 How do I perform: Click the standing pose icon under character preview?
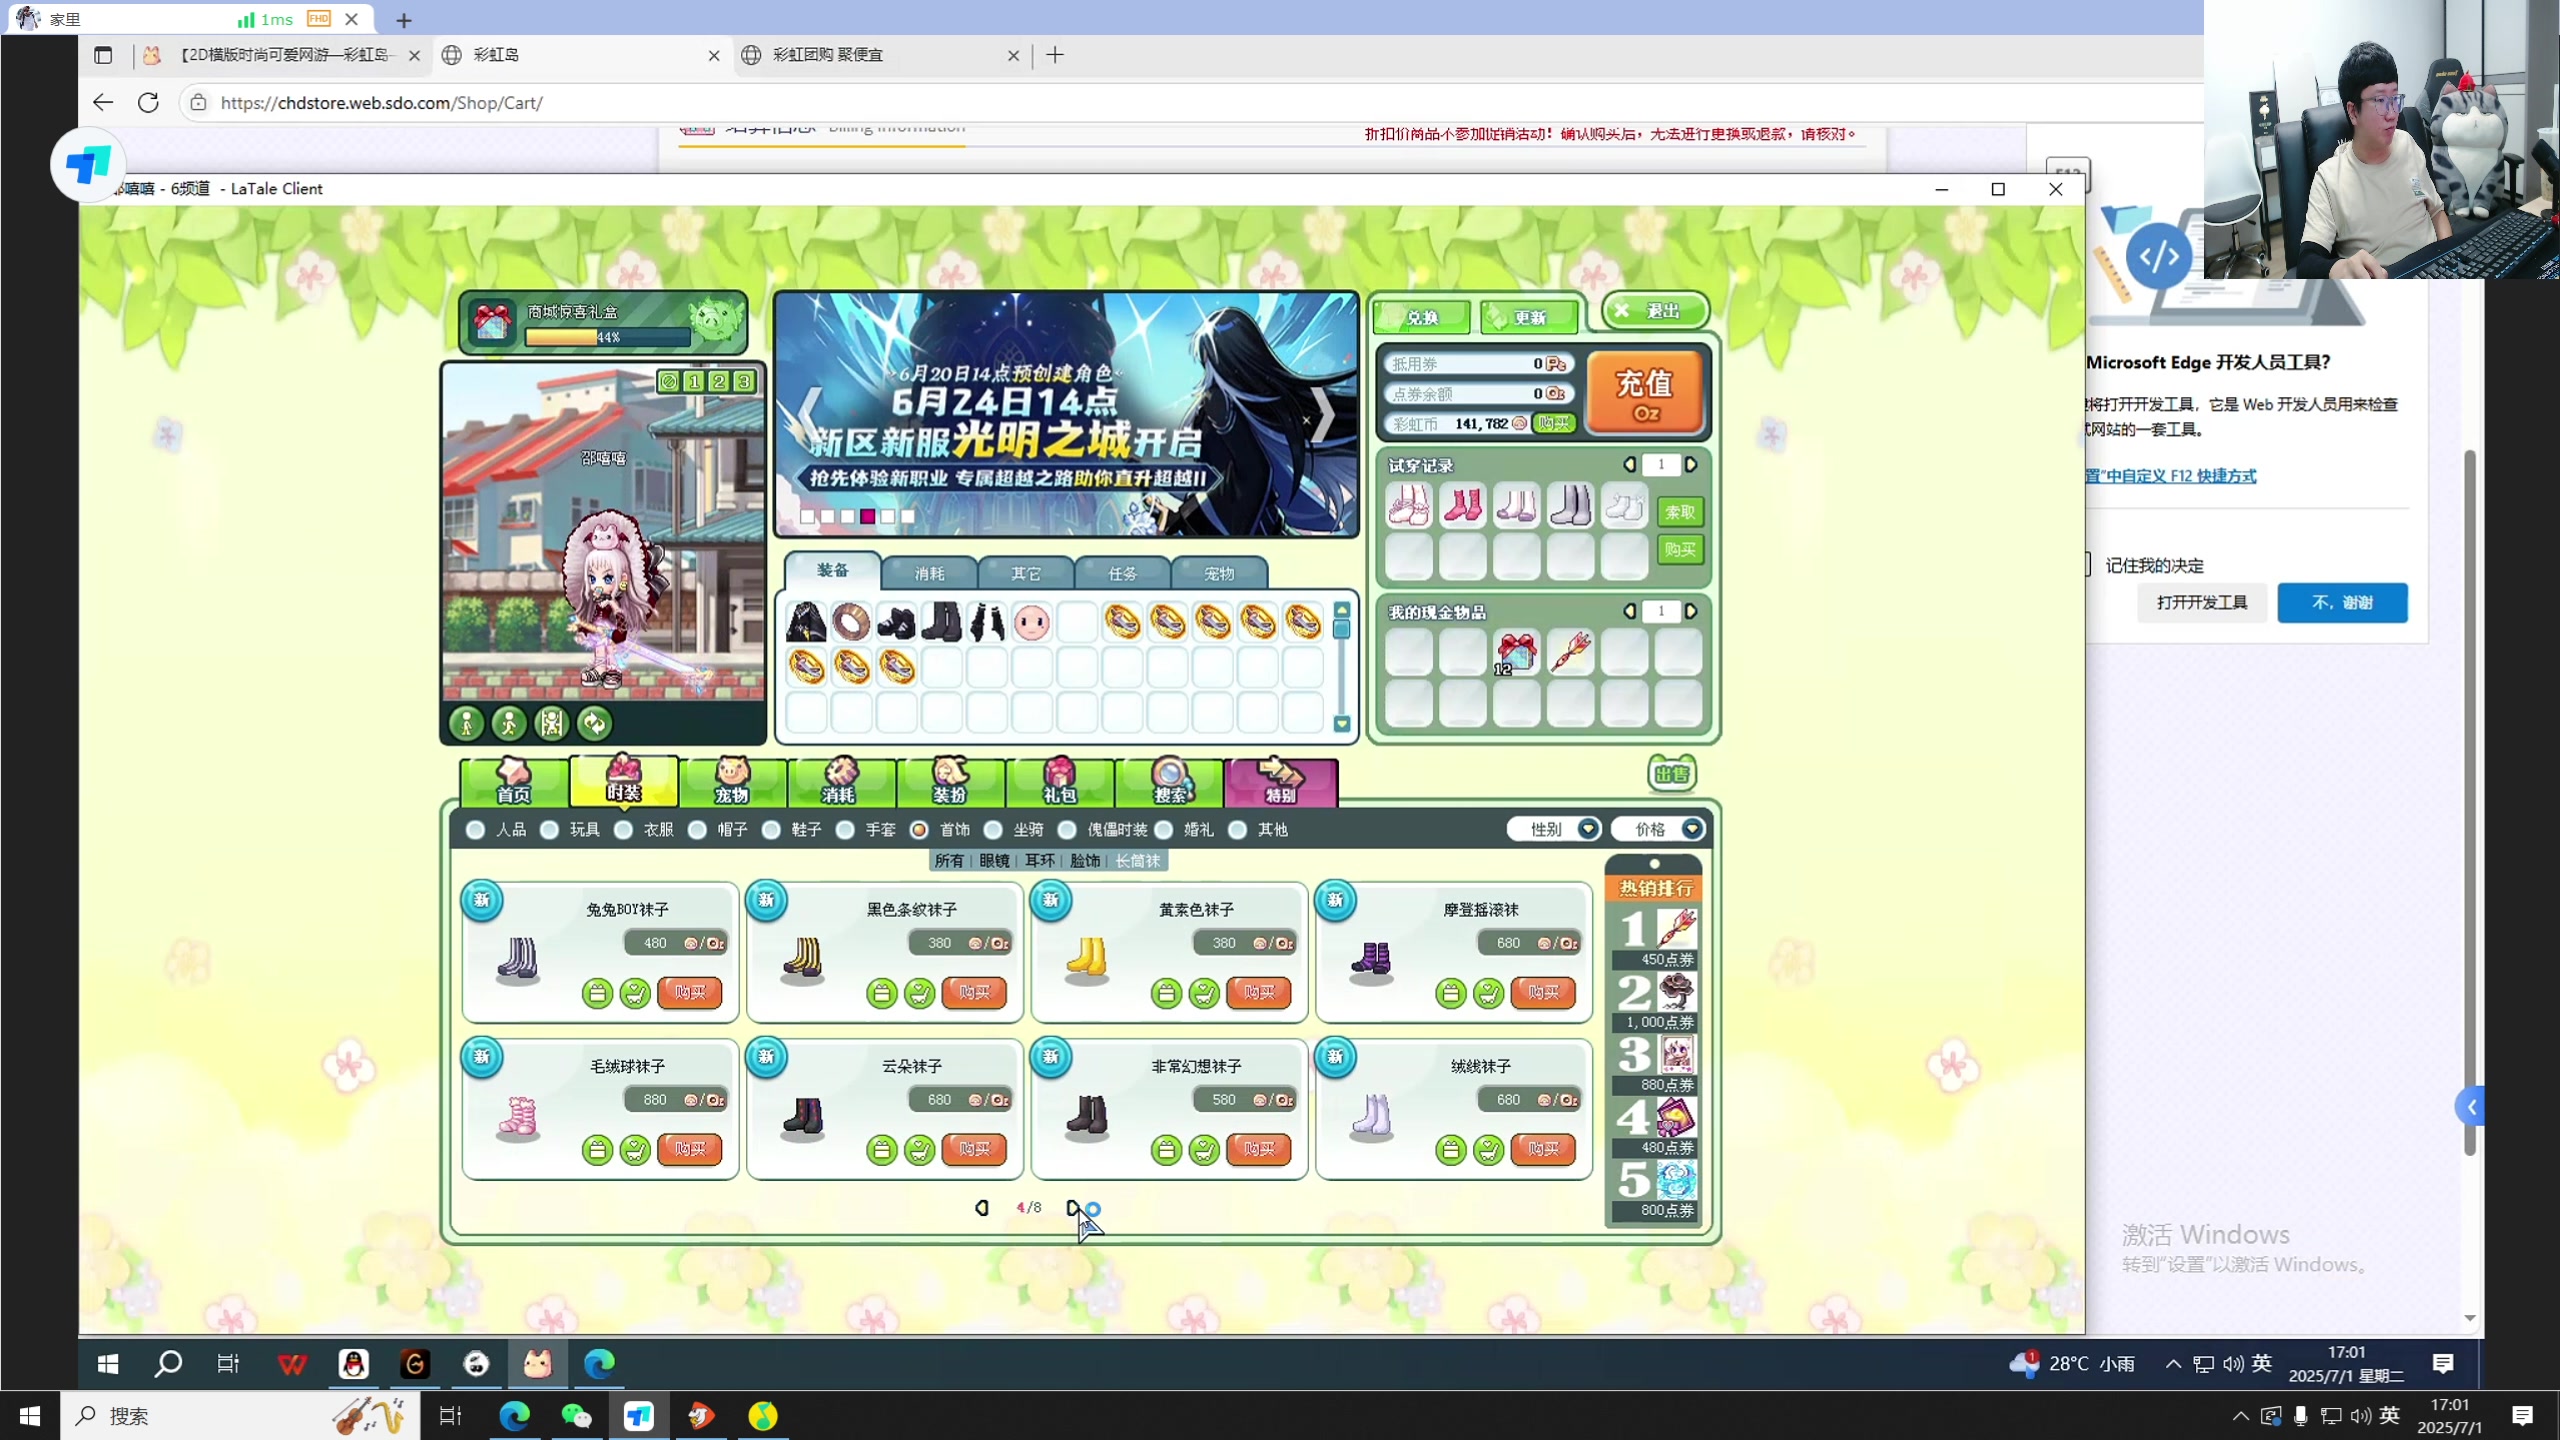pyautogui.click(x=466, y=723)
